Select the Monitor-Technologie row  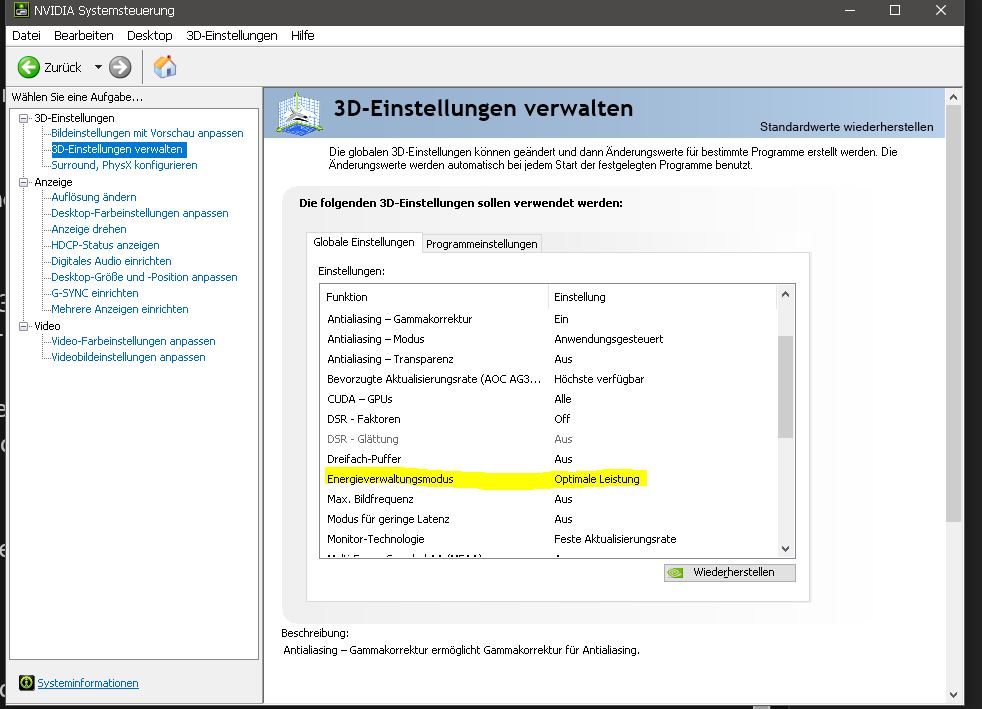[x=549, y=540]
